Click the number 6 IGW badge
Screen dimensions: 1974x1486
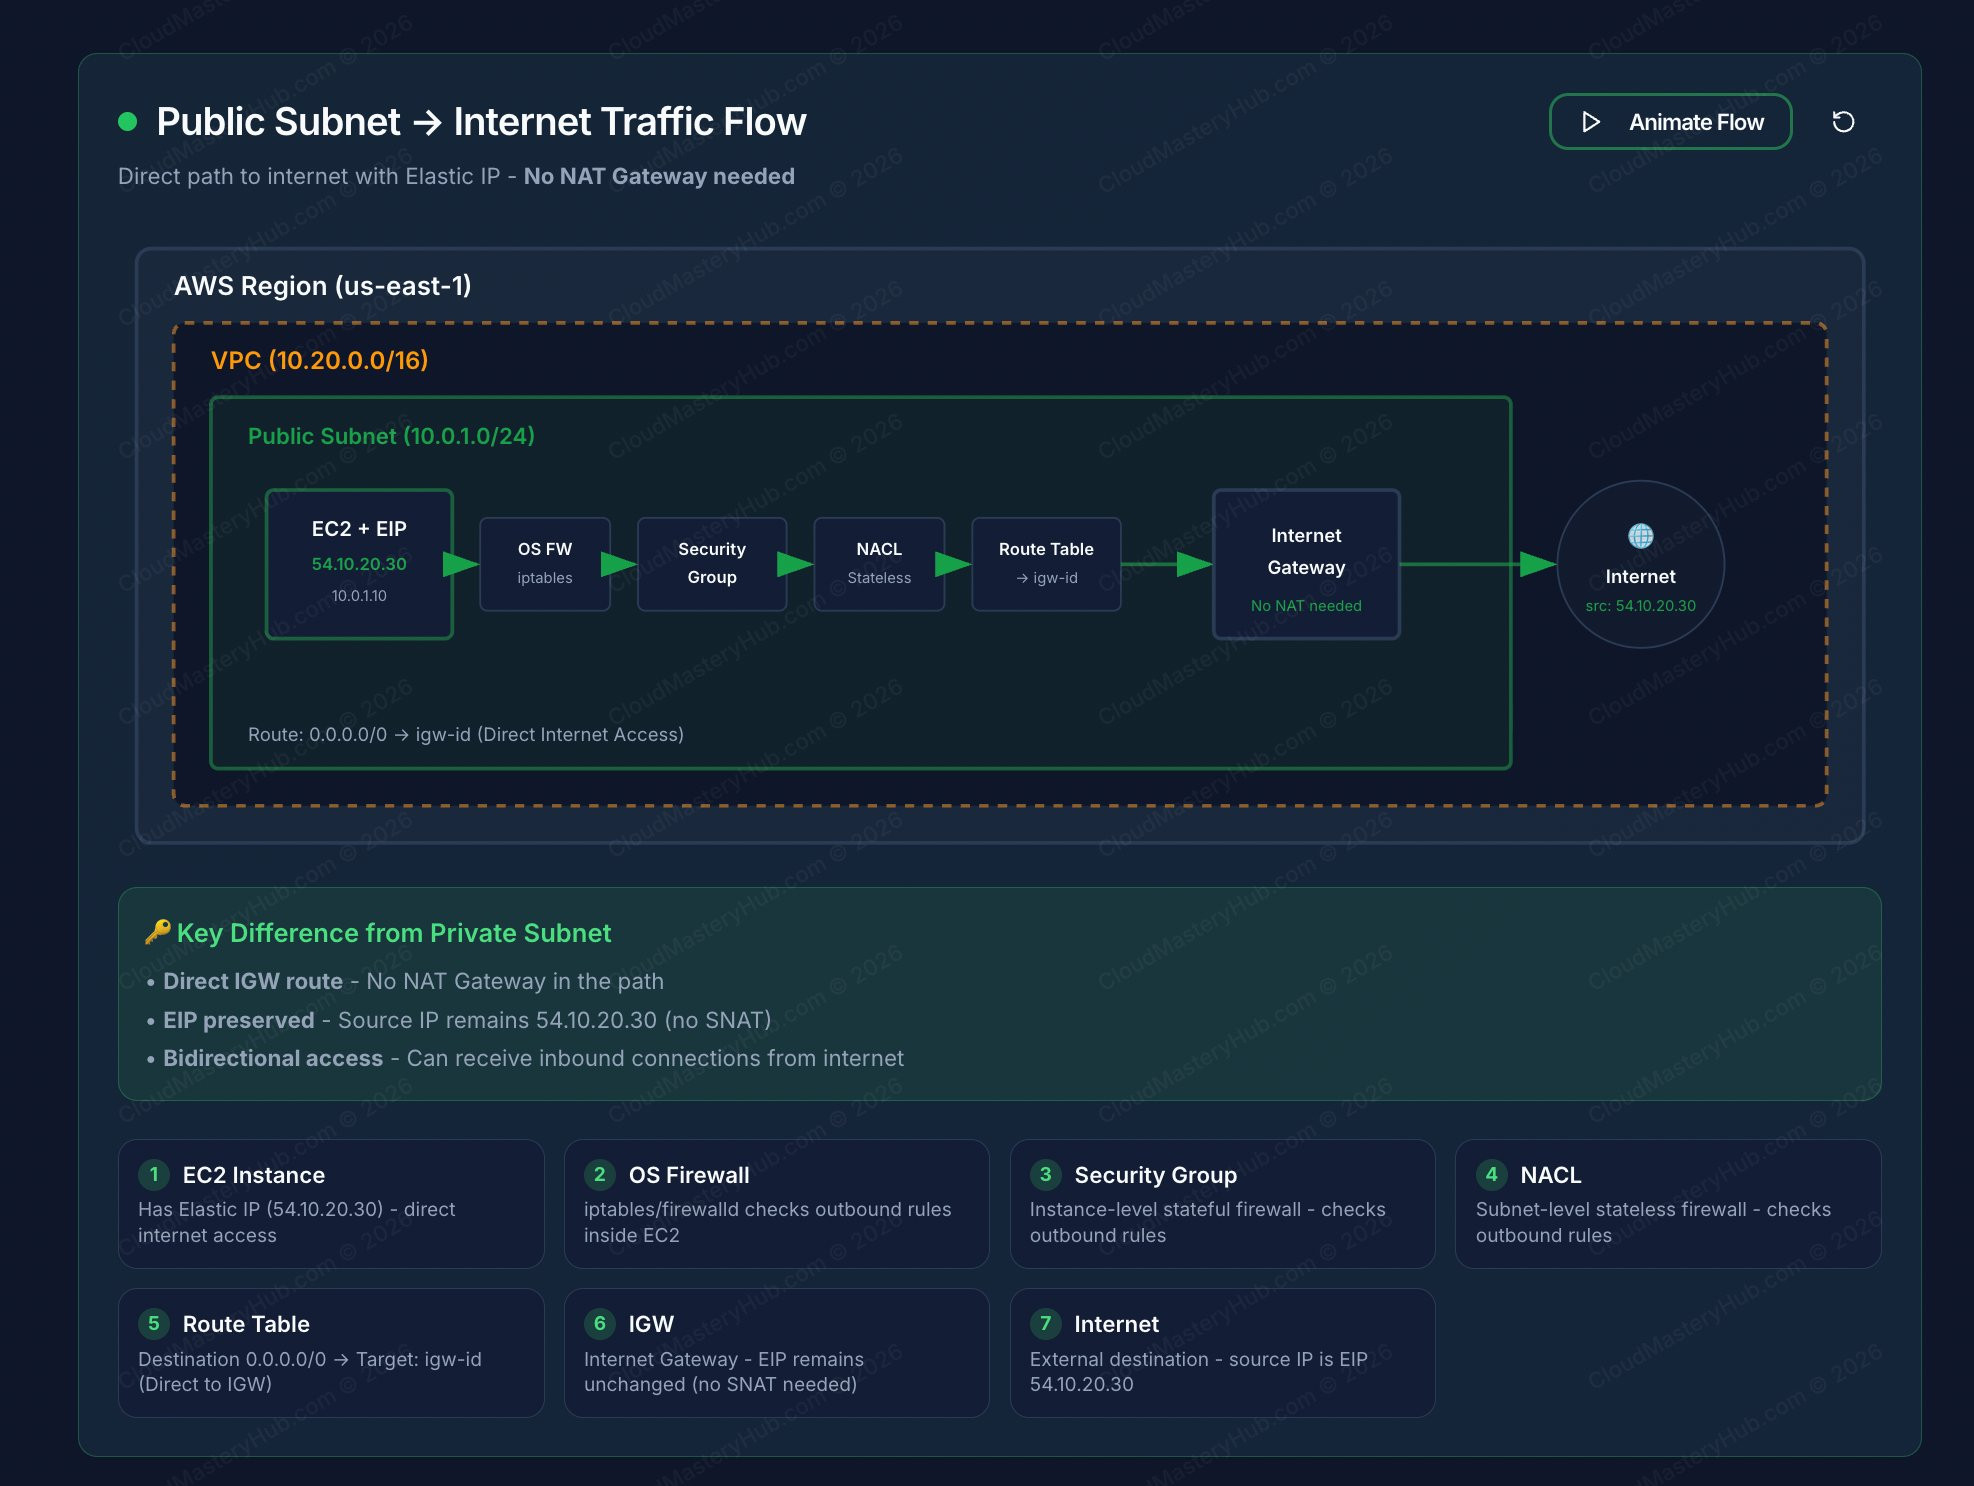(x=599, y=1323)
